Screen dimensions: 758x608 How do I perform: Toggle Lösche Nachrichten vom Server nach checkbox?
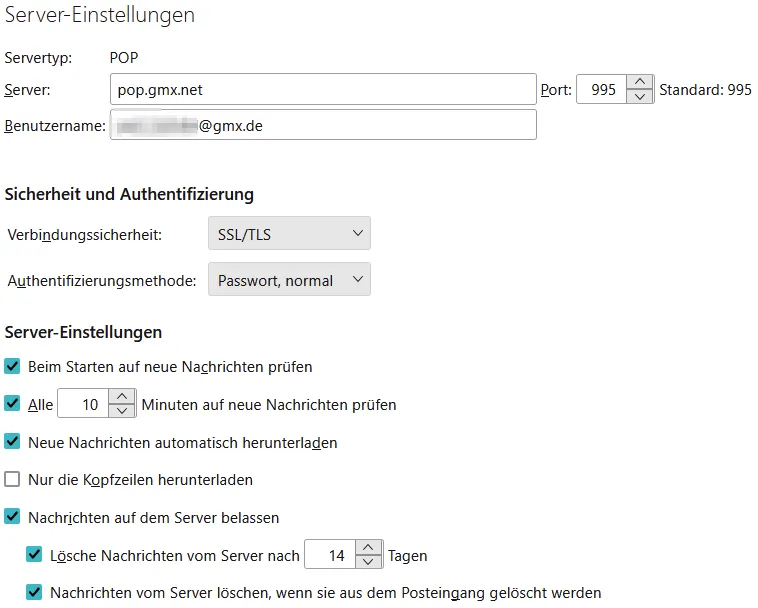point(34,554)
